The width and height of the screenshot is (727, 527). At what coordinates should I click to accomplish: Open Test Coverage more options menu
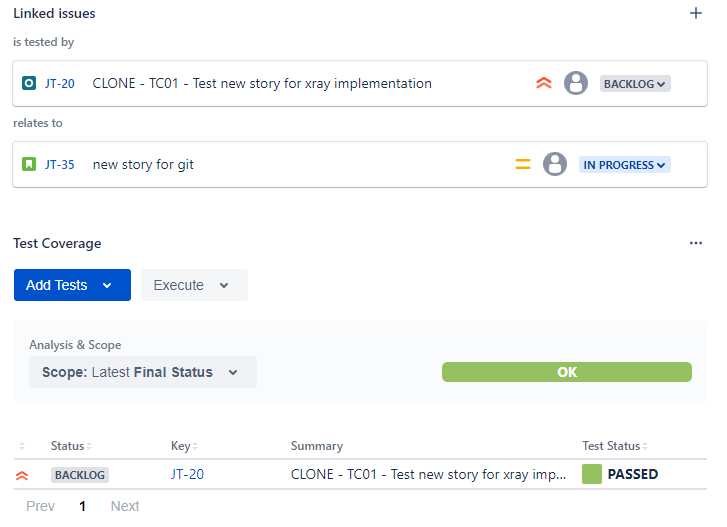[x=695, y=243]
